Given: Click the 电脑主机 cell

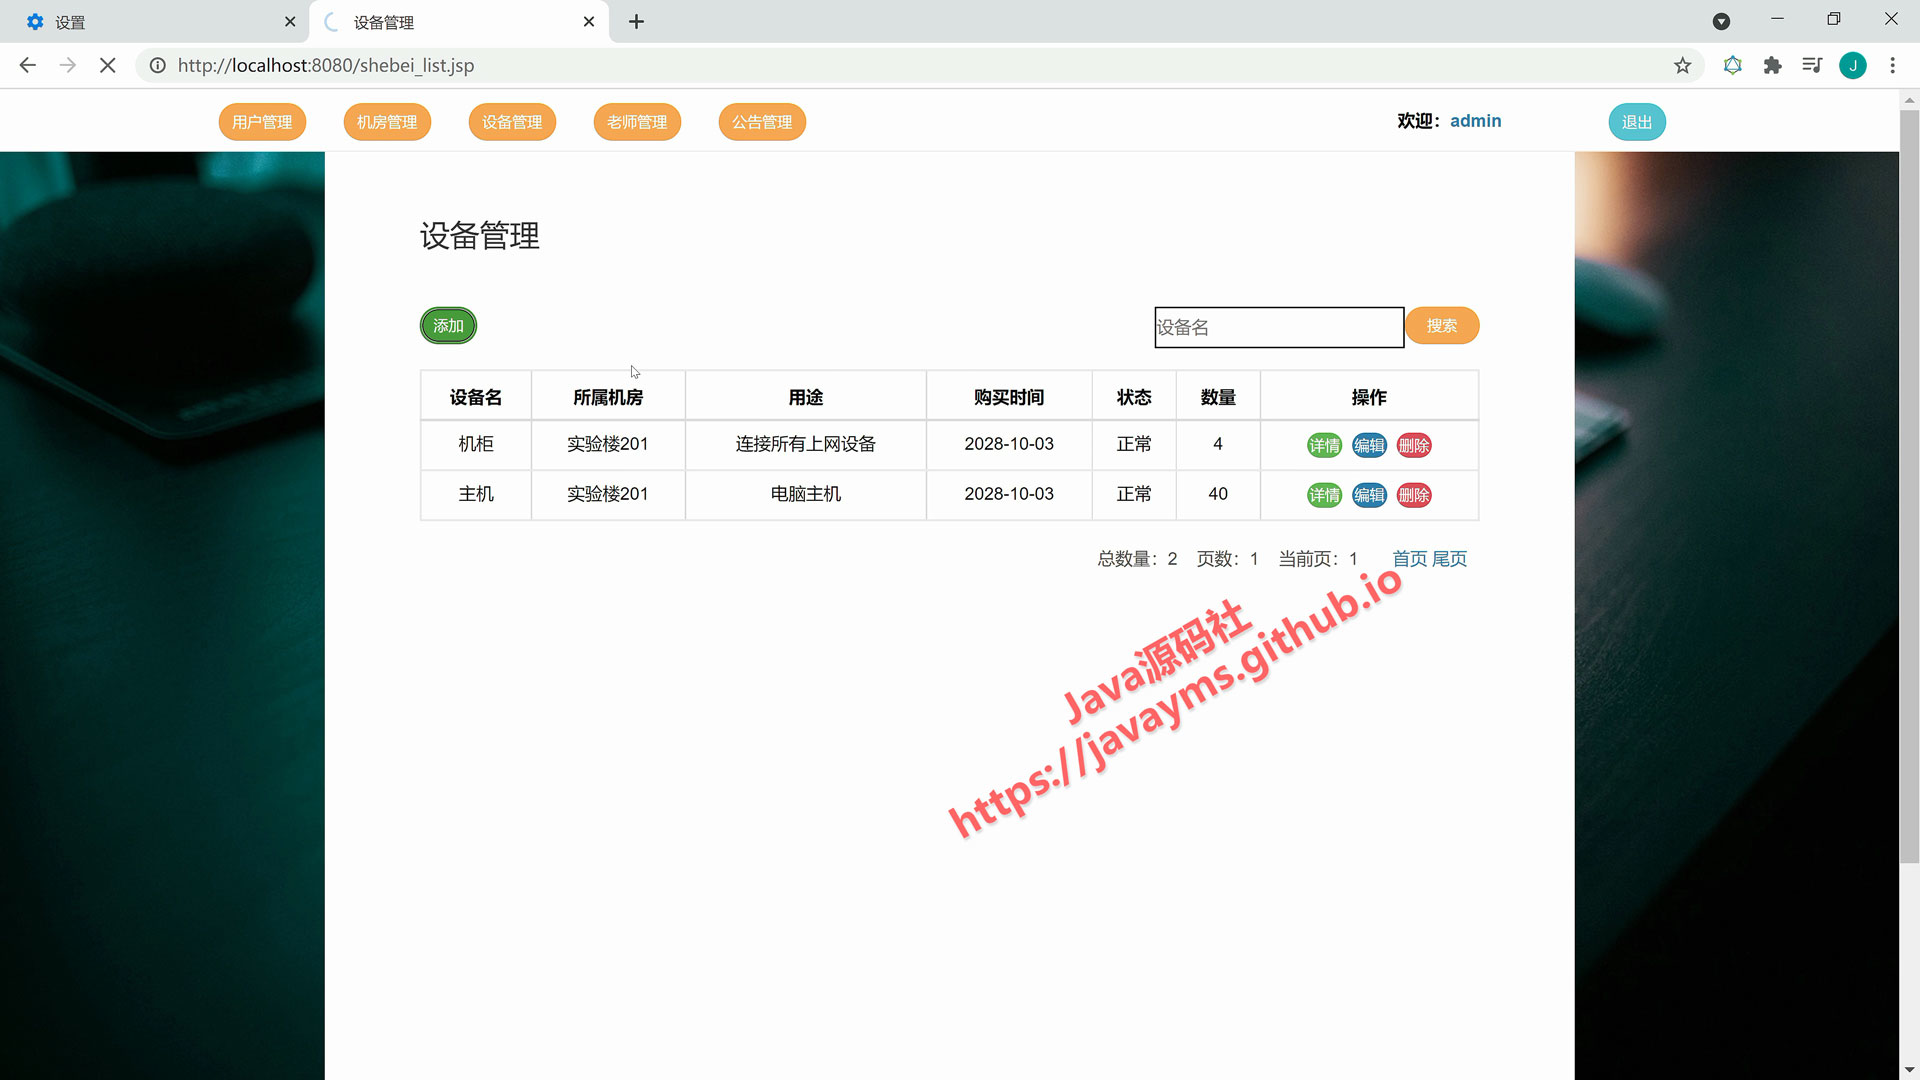Looking at the screenshot, I should coord(806,494).
